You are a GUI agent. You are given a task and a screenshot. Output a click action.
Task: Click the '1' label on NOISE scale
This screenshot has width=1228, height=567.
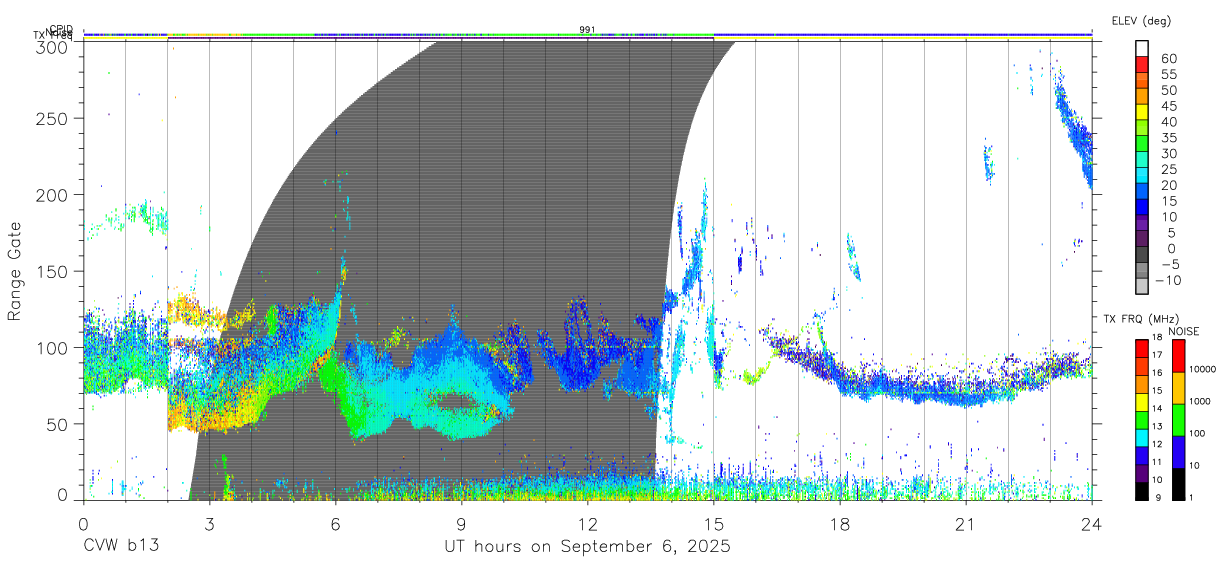[x=1191, y=498]
